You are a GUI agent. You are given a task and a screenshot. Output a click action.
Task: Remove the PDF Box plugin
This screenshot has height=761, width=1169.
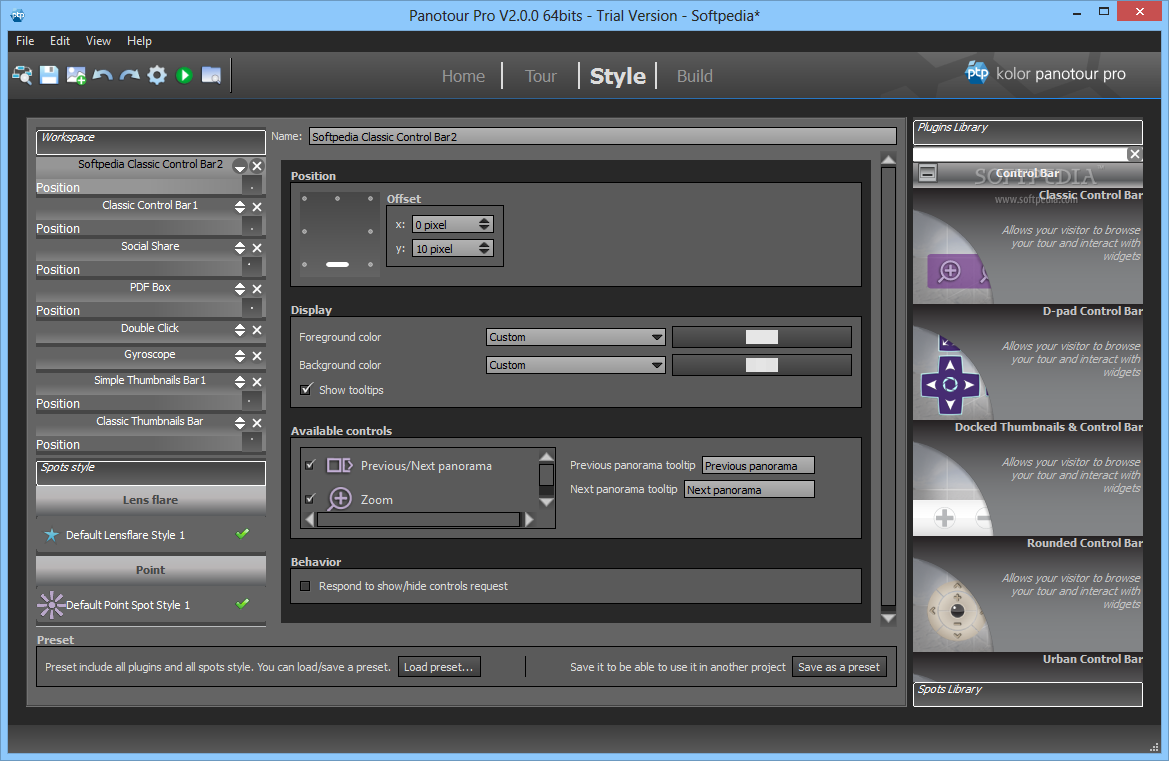(256, 289)
